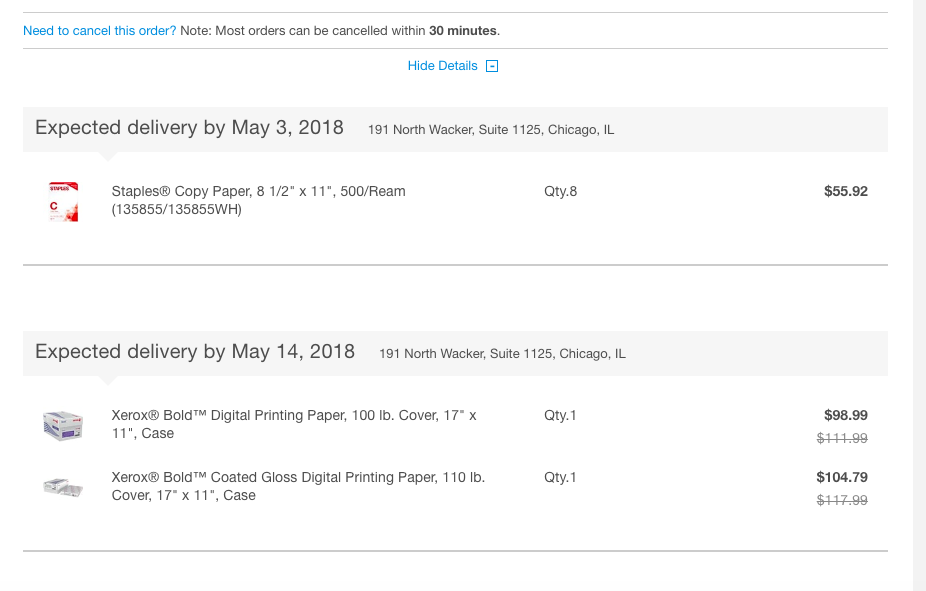Click the 'Need to cancel this order?' link
The width and height of the screenshot is (926, 591).
coord(99,31)
